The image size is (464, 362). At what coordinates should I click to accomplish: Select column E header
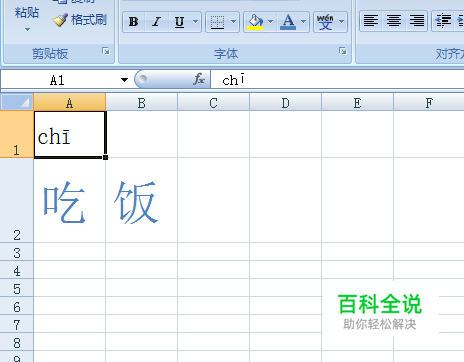[357, 103]
